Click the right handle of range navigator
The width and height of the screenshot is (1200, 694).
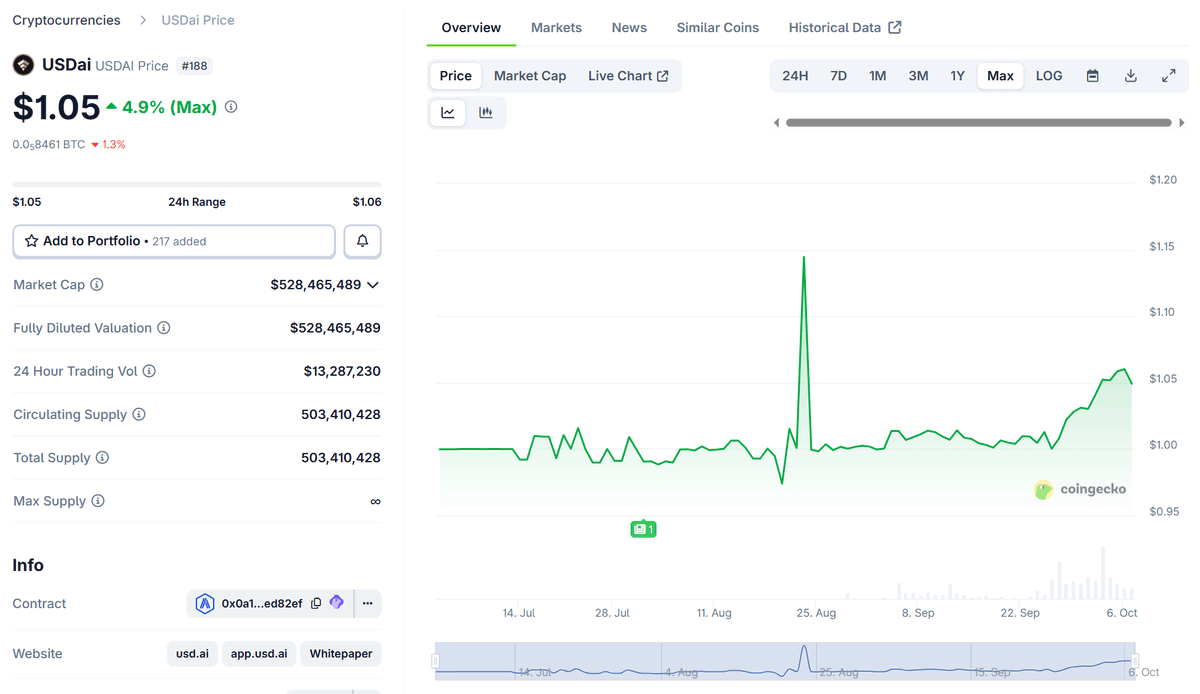(1136, 661)
